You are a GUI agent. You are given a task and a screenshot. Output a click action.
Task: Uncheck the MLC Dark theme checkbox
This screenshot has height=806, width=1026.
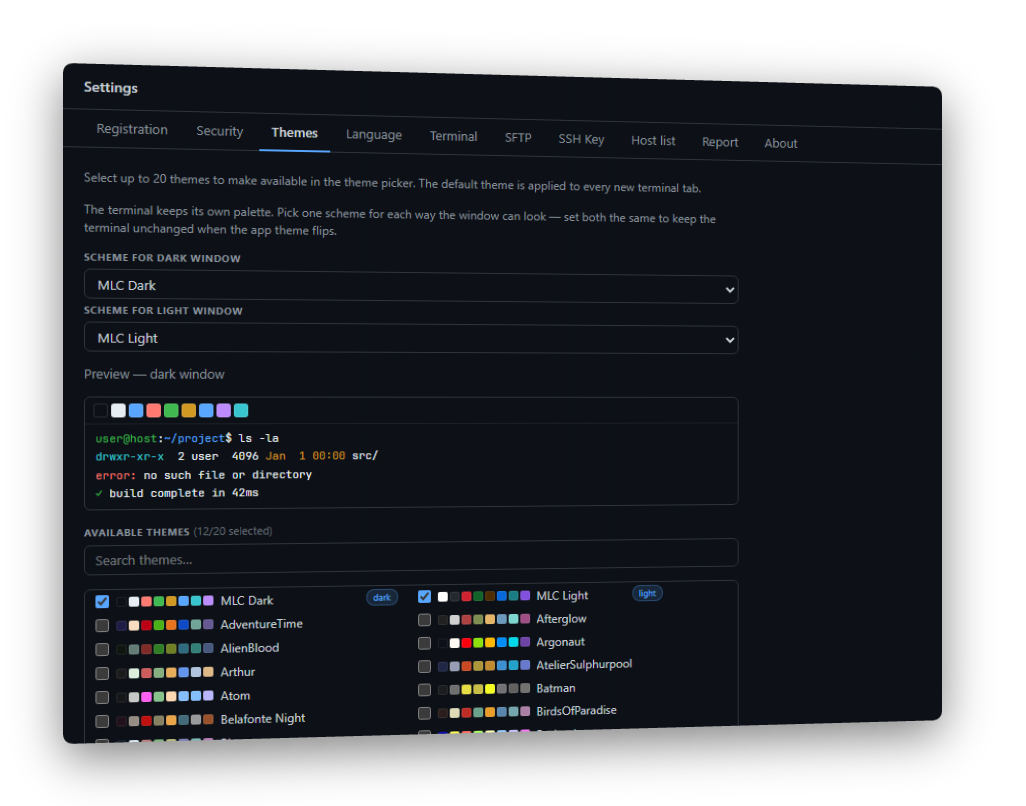pyautogui.click(x=102, y=601)
